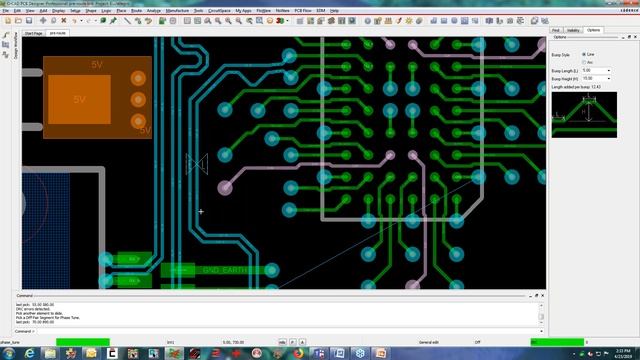This screenshot has width=640, height=360.
Task: Click the P button in status bar
Action: (x=292, y=342)
